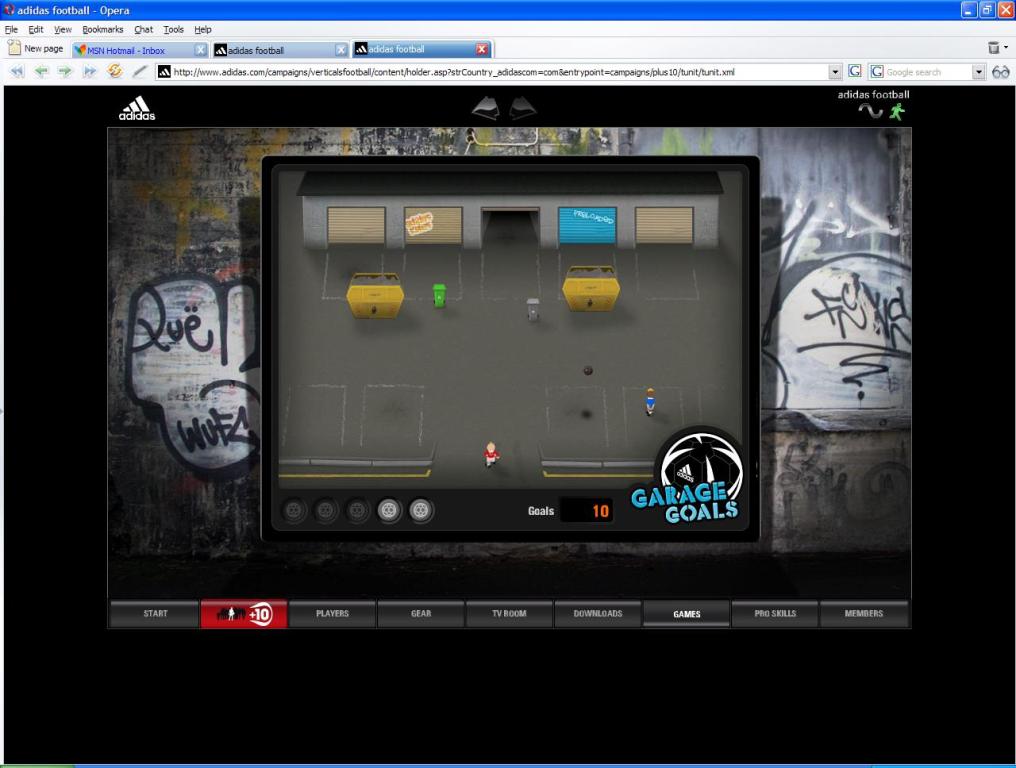The image size is (1016, 768).
Task: Click the garage door with orange graffiti
Action: point(433,225)
